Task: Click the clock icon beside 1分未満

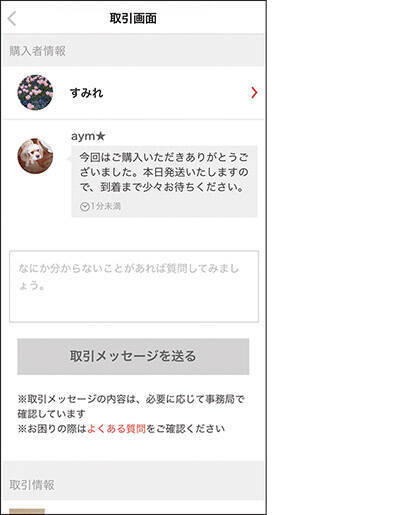Action: click(x=85, y=207)
